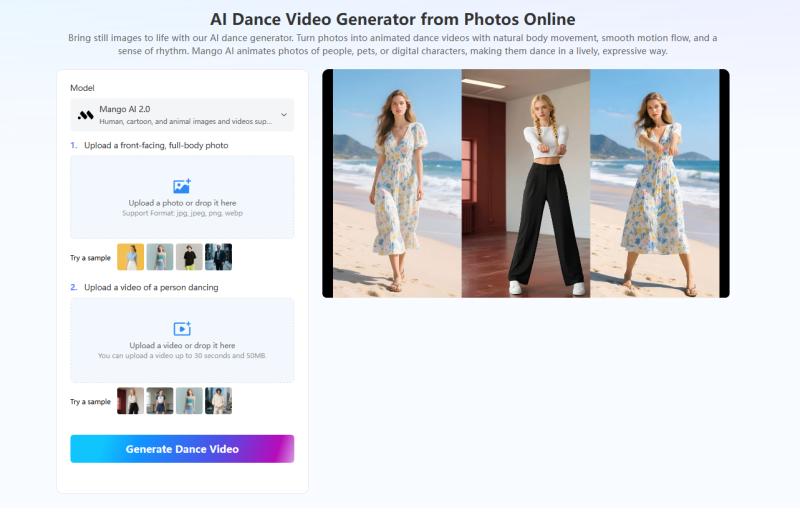The height and width of the screenshot is (512, 800).
Task: Choose the first dance video sample
Action: click(130, 400)
